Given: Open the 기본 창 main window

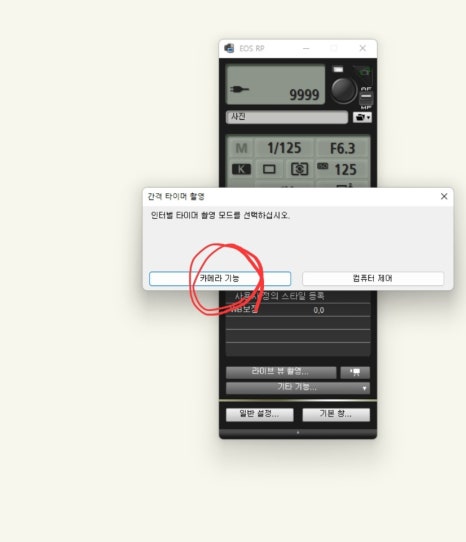Looking at the screenshot, I should point(336,414).
